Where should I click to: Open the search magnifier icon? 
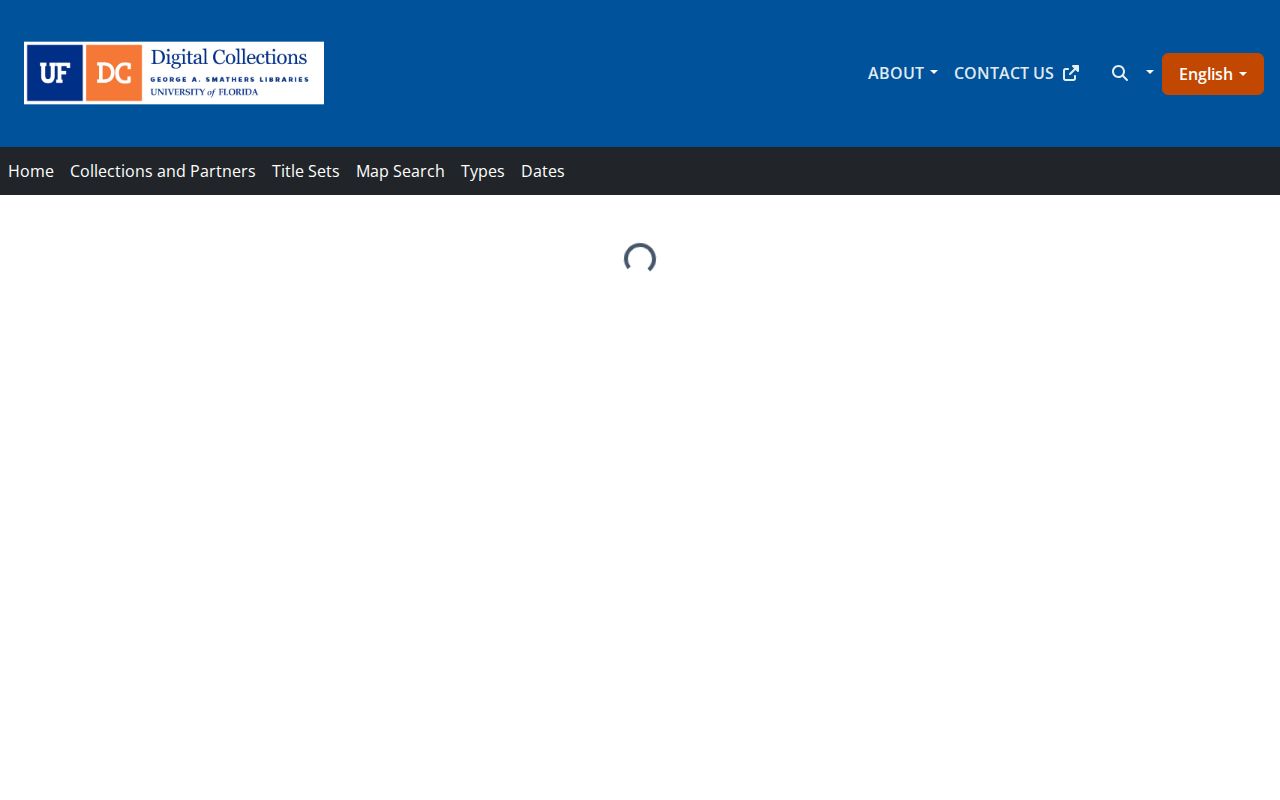click(x=1120, y=73)
